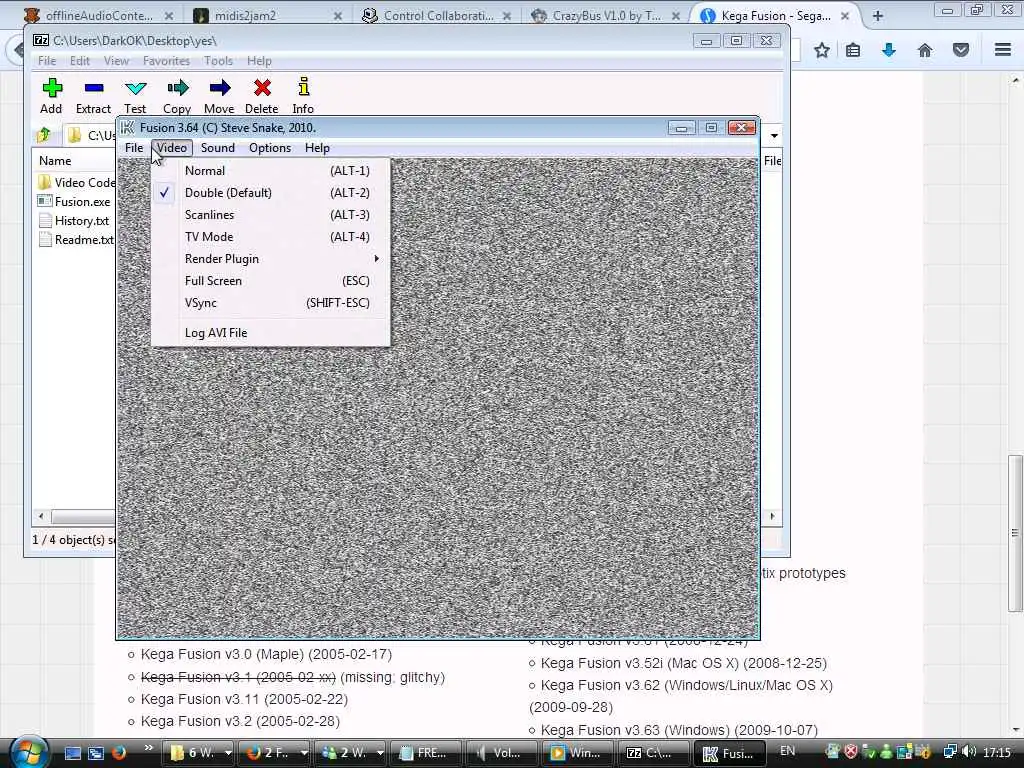Viewport: 1024px width, 768px height.
Task: Go to Firefox home page icon
Action: click(x=925, y=50)
